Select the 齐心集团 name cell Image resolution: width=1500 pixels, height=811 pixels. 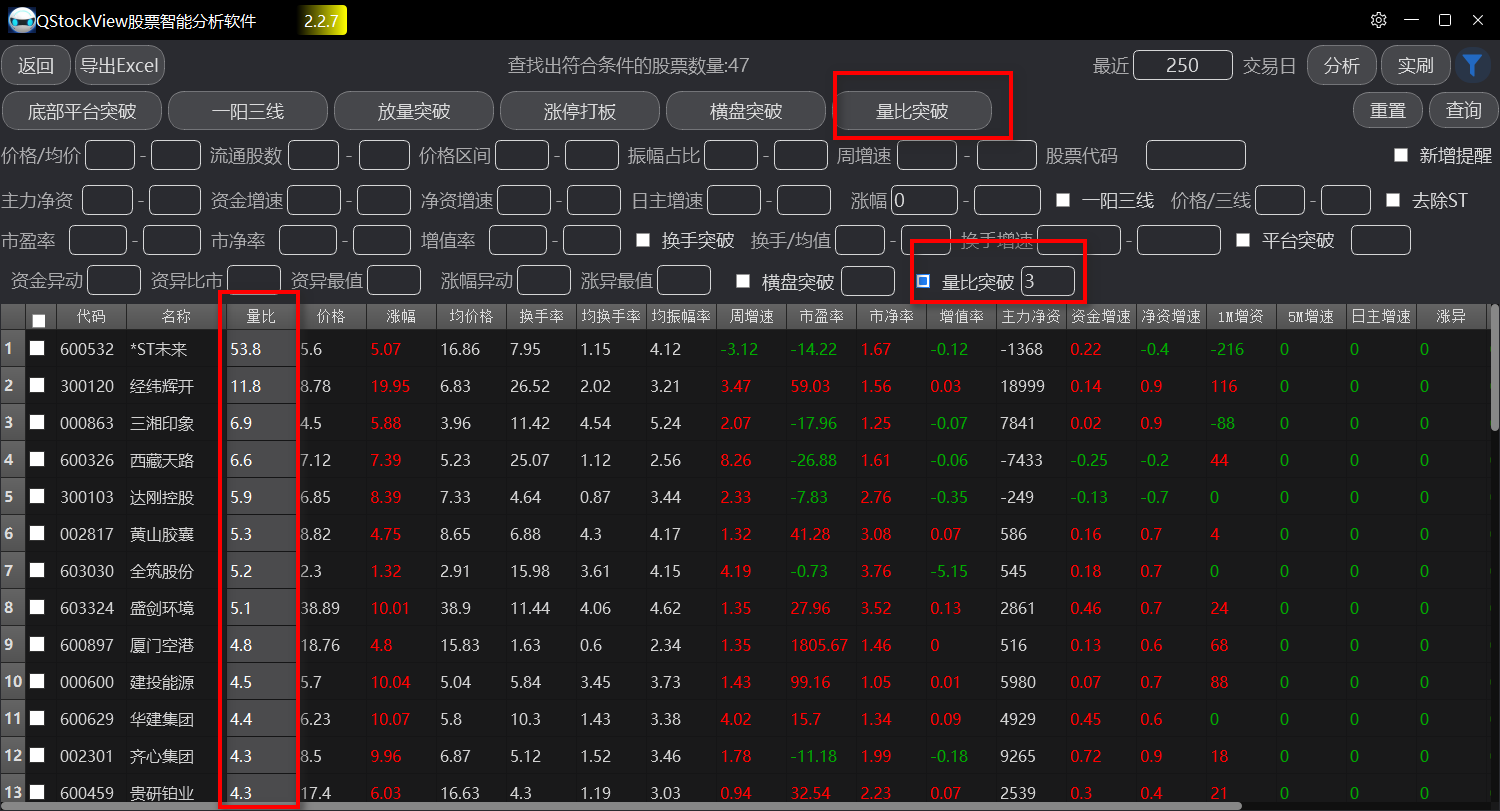176,756
